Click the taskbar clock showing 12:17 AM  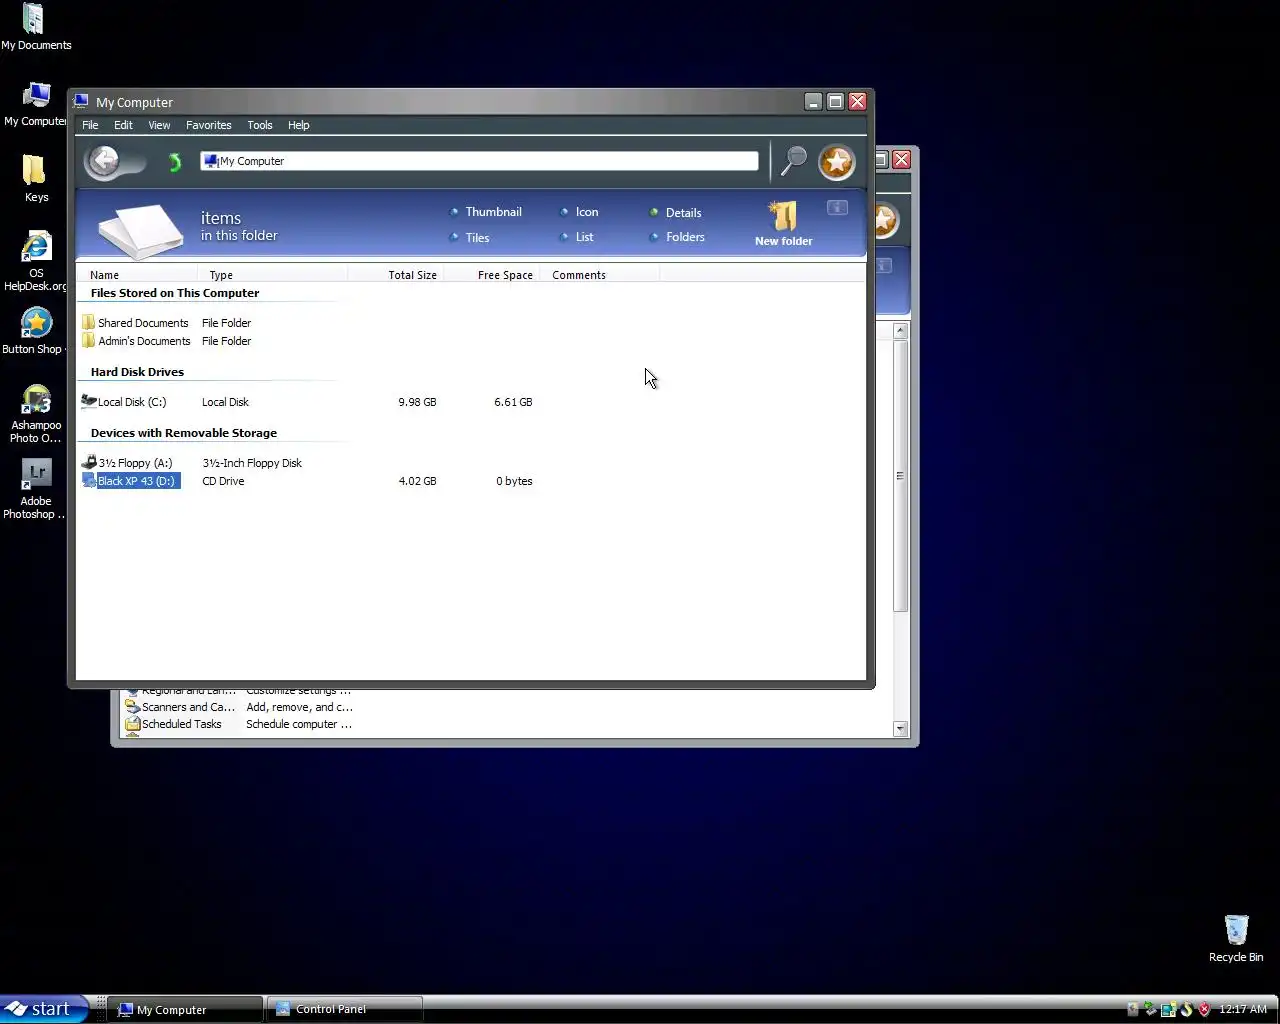(x=1243, y=1009)
